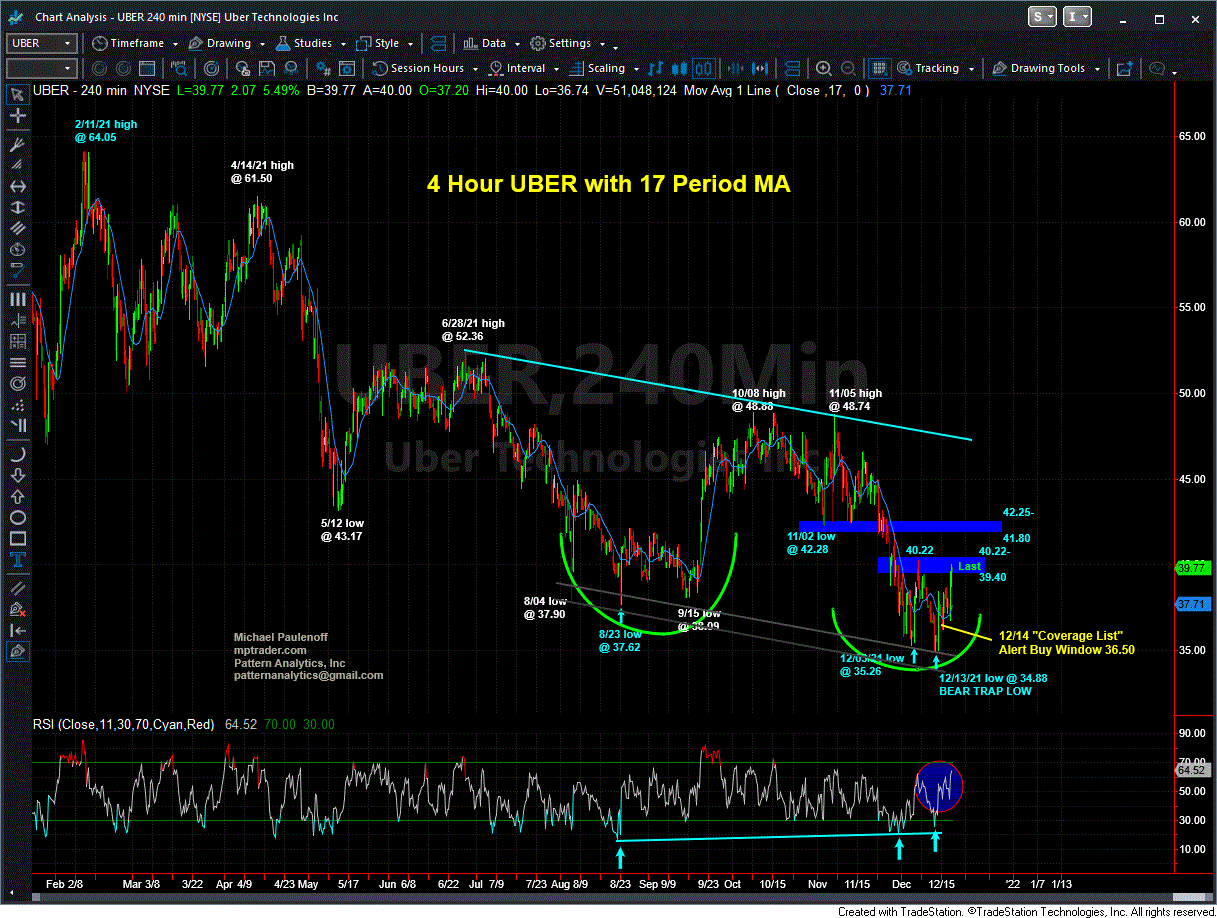Click the RSI study header label
The width and height of the screenshot is (1217, 918).
[124, 724]
